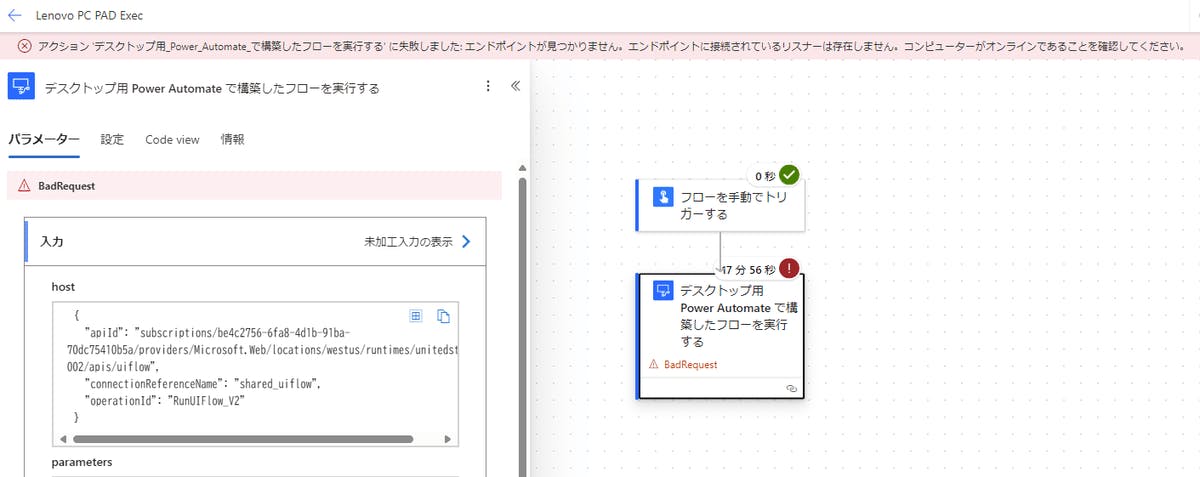The image size is (1200, 477).
Task: Open the 情報 tab
Action: tap(233, 140)
